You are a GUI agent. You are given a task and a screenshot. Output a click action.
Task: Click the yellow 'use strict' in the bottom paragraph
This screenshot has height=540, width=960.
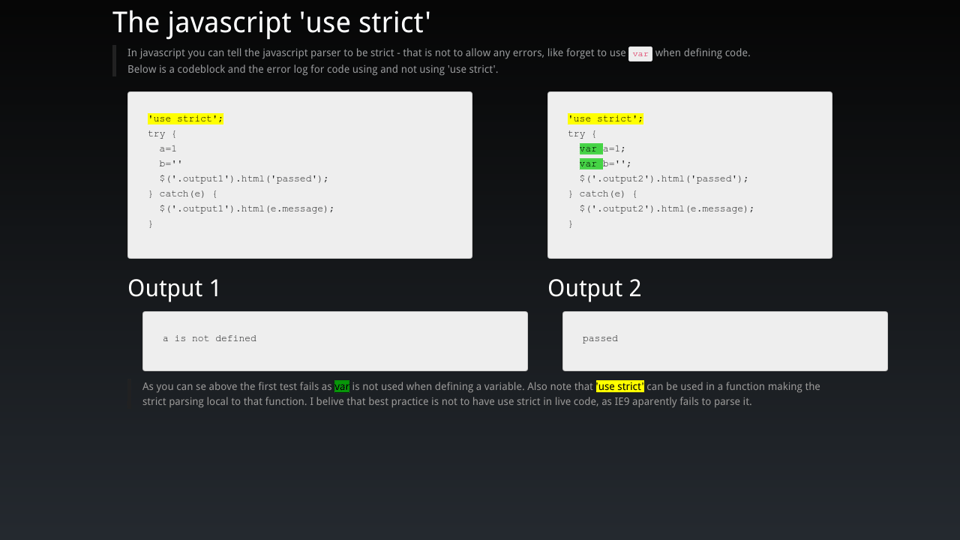pyautogui.click(x=620, y=387)
